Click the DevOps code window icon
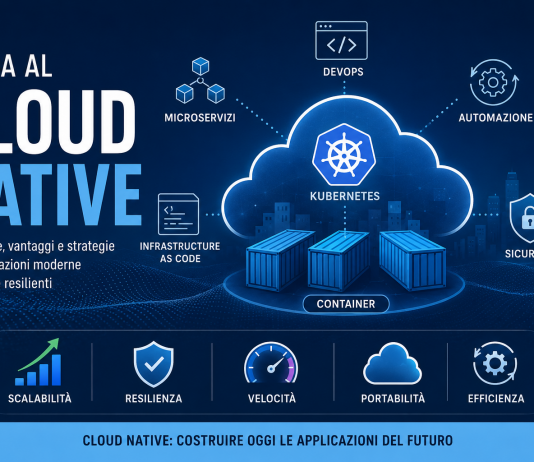 [341, 41]
